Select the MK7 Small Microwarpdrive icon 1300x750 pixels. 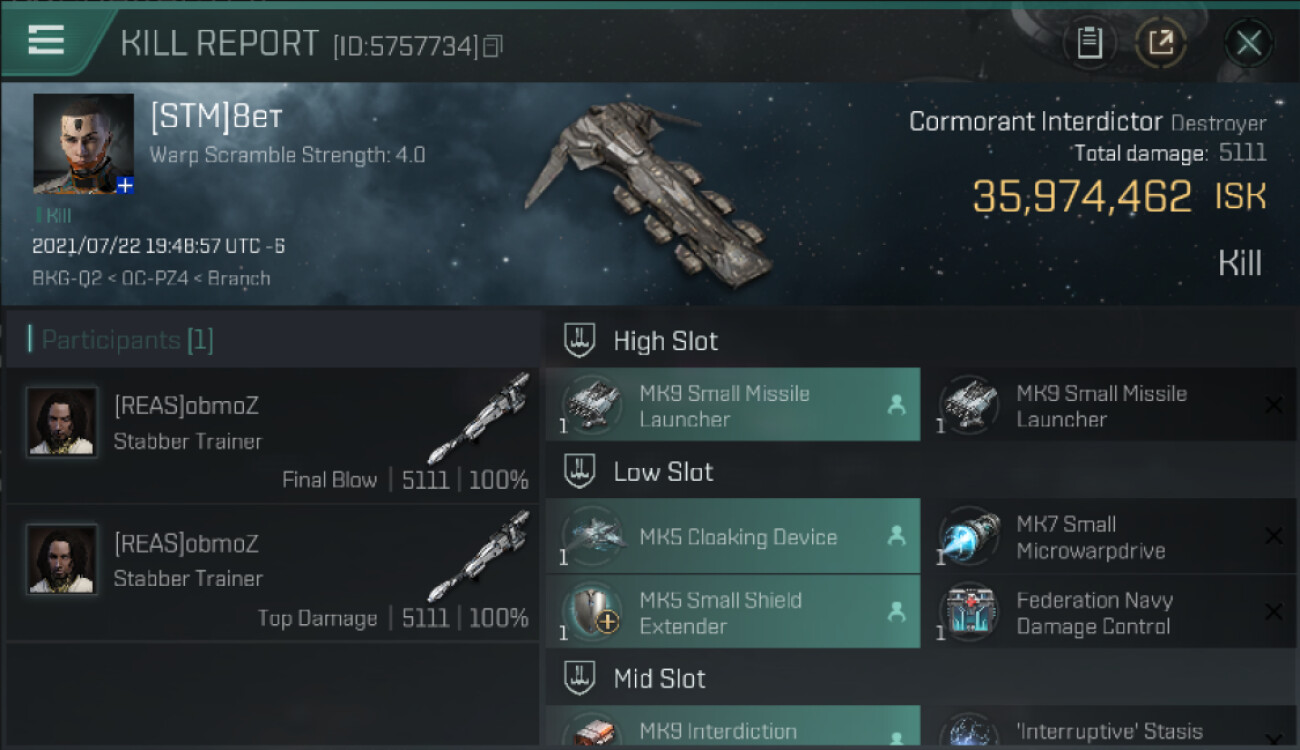[969, 537]
